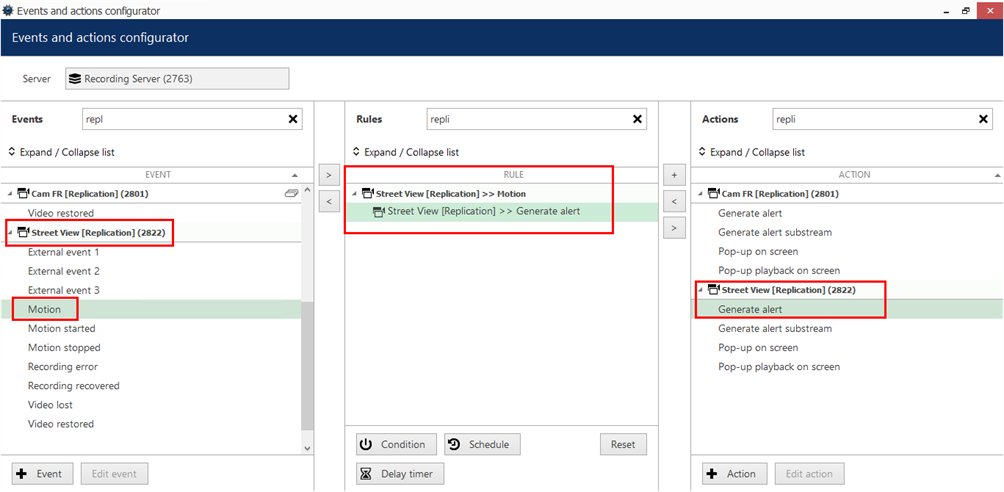Open the Recording Server selector
The height and width of the screenshot is (492, 1004).
pyautogui.click(x=177, y=79)
